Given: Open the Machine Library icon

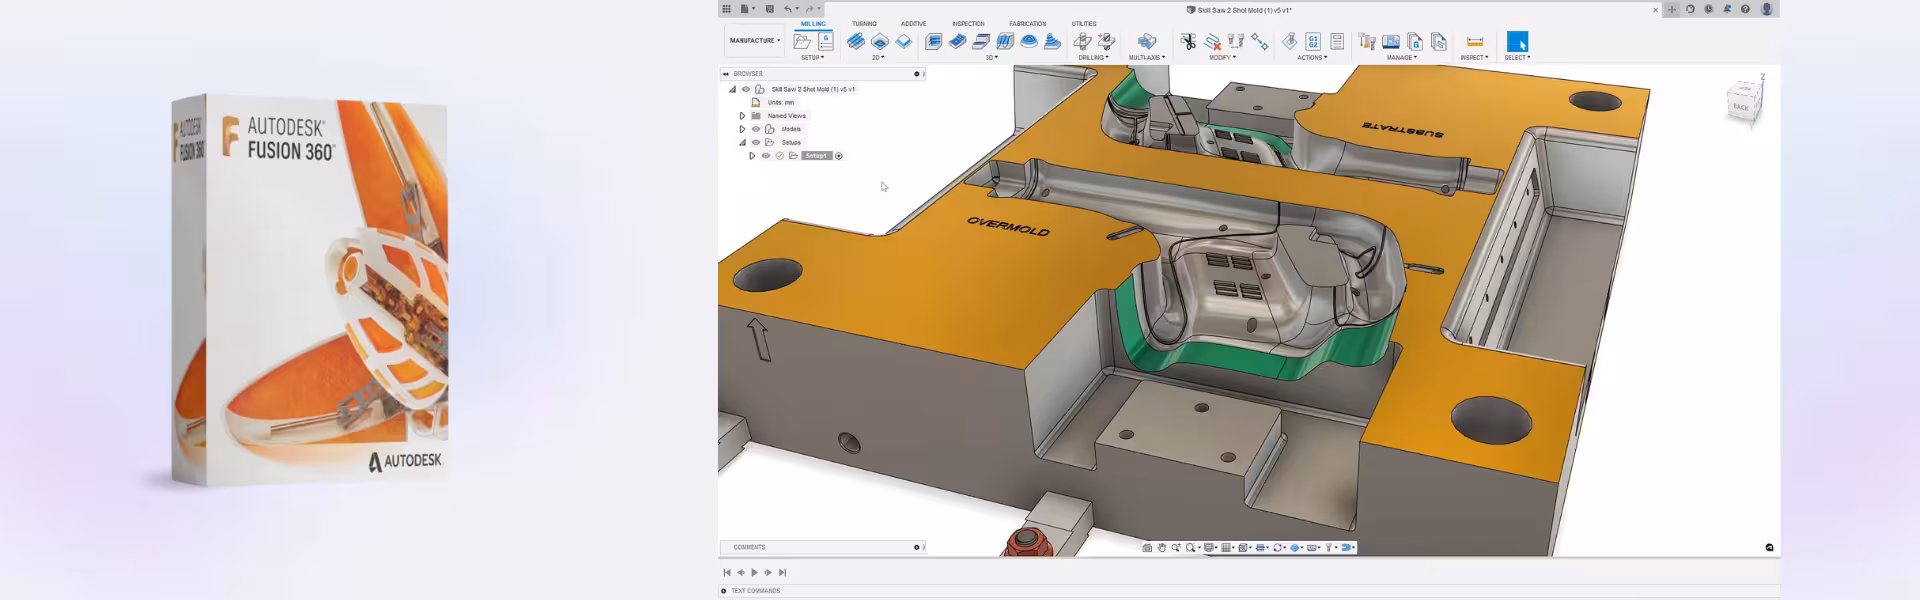Looking at the screenshot, I should (x=1391, y=41).
